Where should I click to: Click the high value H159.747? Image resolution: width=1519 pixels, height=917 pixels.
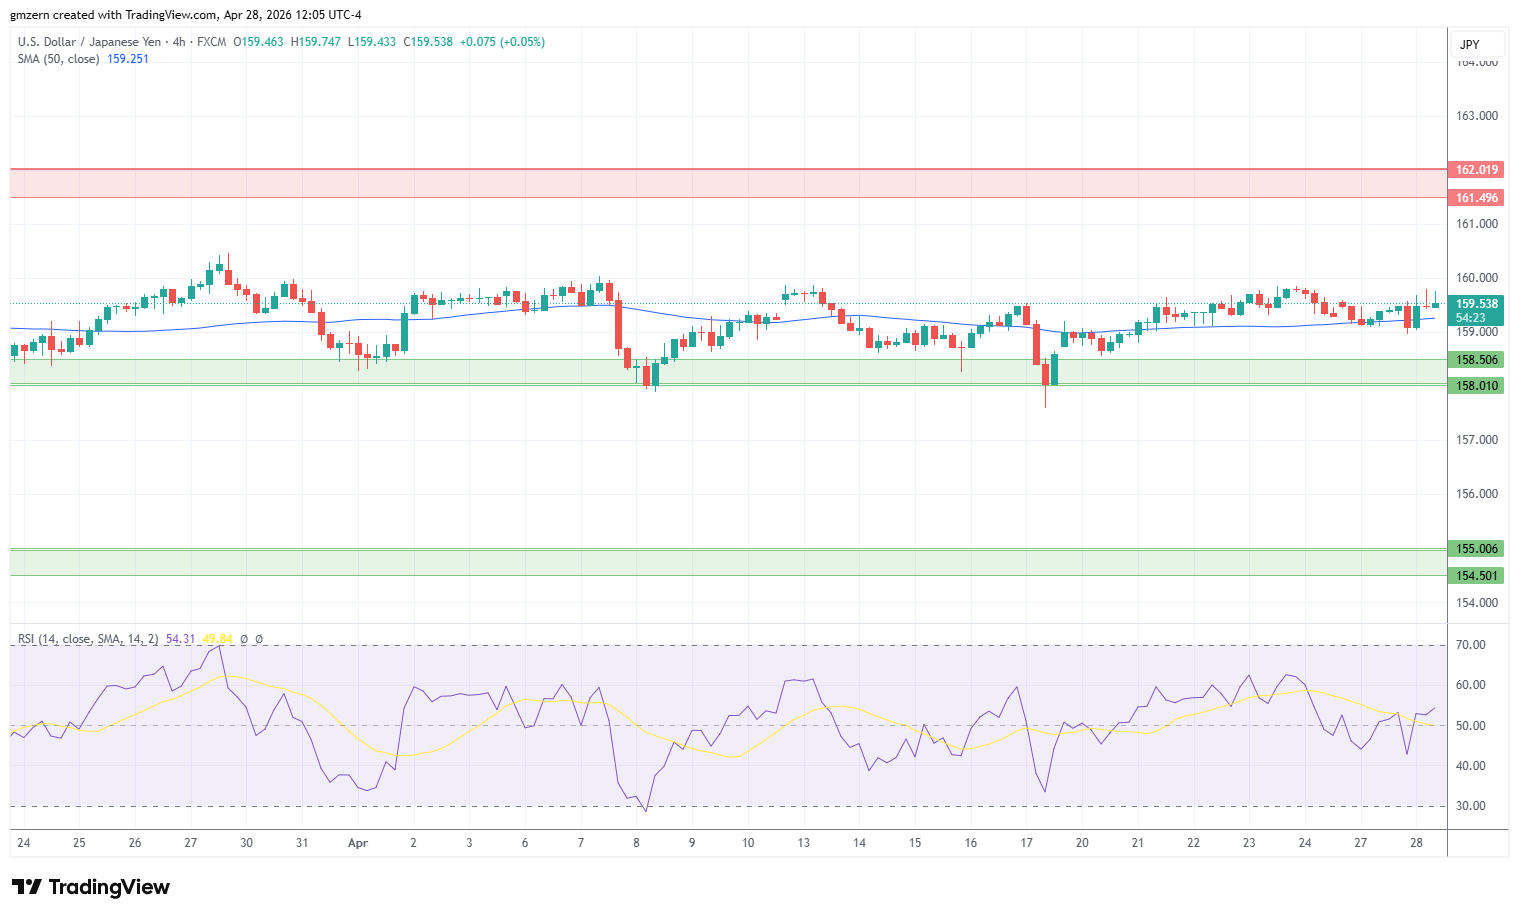point(316,42)
